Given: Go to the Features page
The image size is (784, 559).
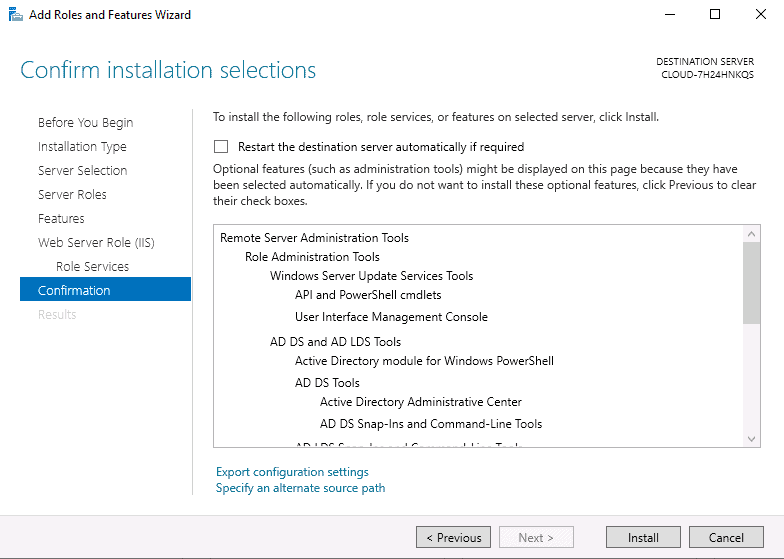Looking at the screenshot, I should pyautogui.click(x=61, y=218).
